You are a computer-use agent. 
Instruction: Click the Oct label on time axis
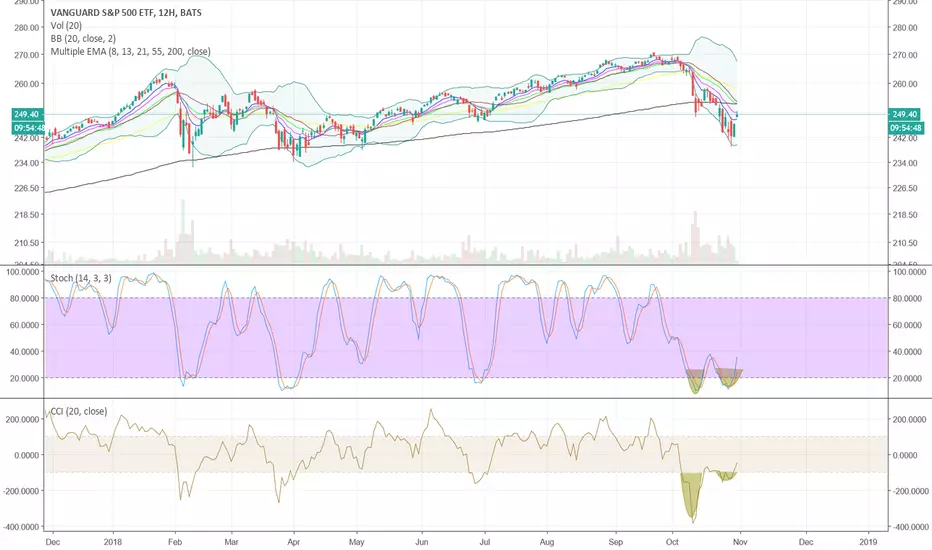pos(673,542)
